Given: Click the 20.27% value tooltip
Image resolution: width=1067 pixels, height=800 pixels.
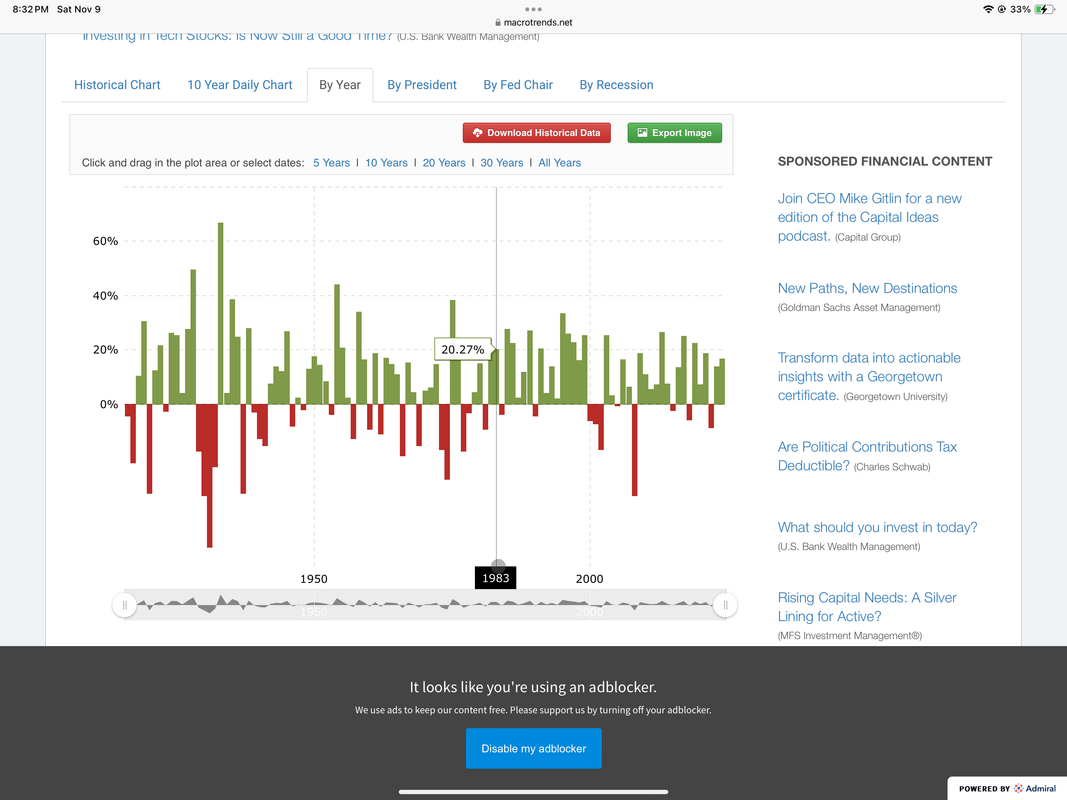Looking at the screenshot, I should [x=463, y=349].
